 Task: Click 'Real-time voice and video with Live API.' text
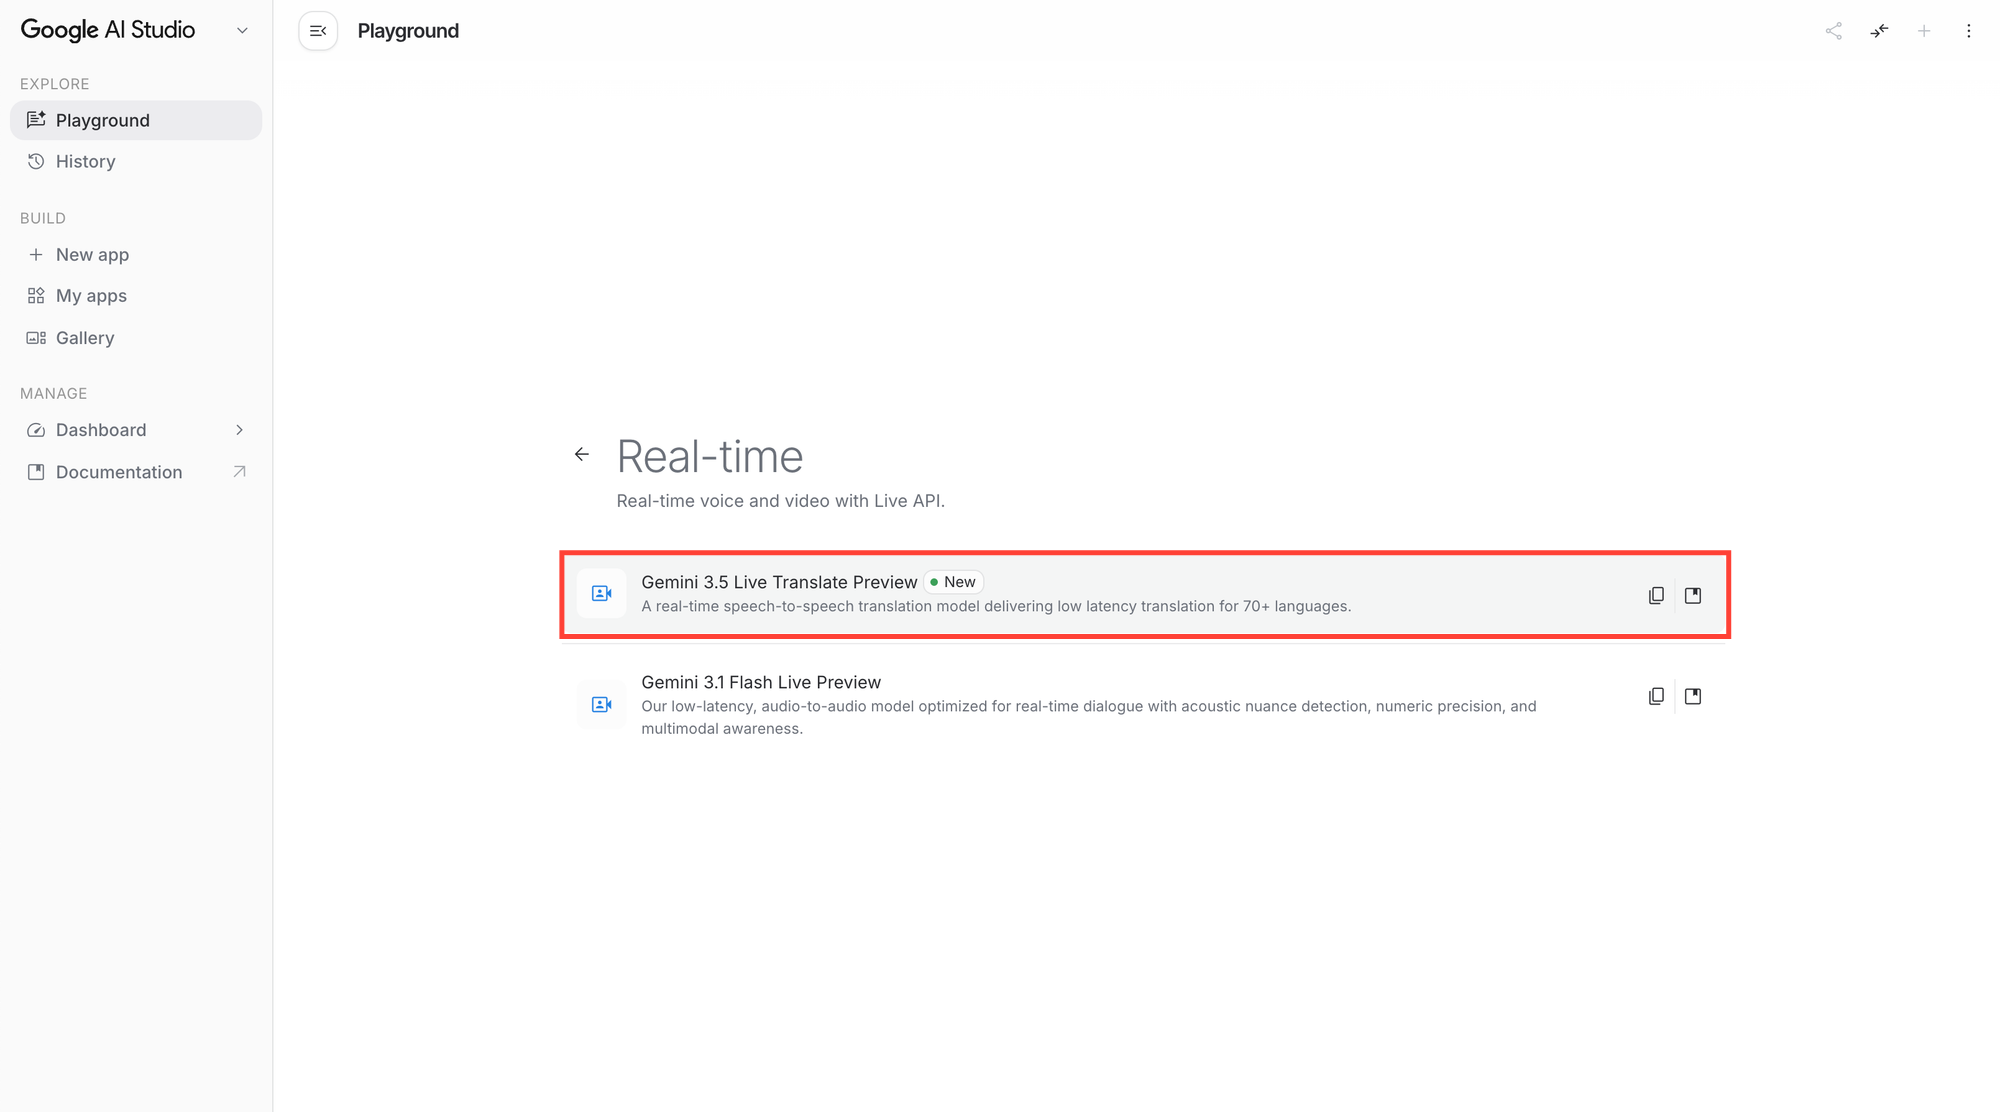tap(780, 501)
